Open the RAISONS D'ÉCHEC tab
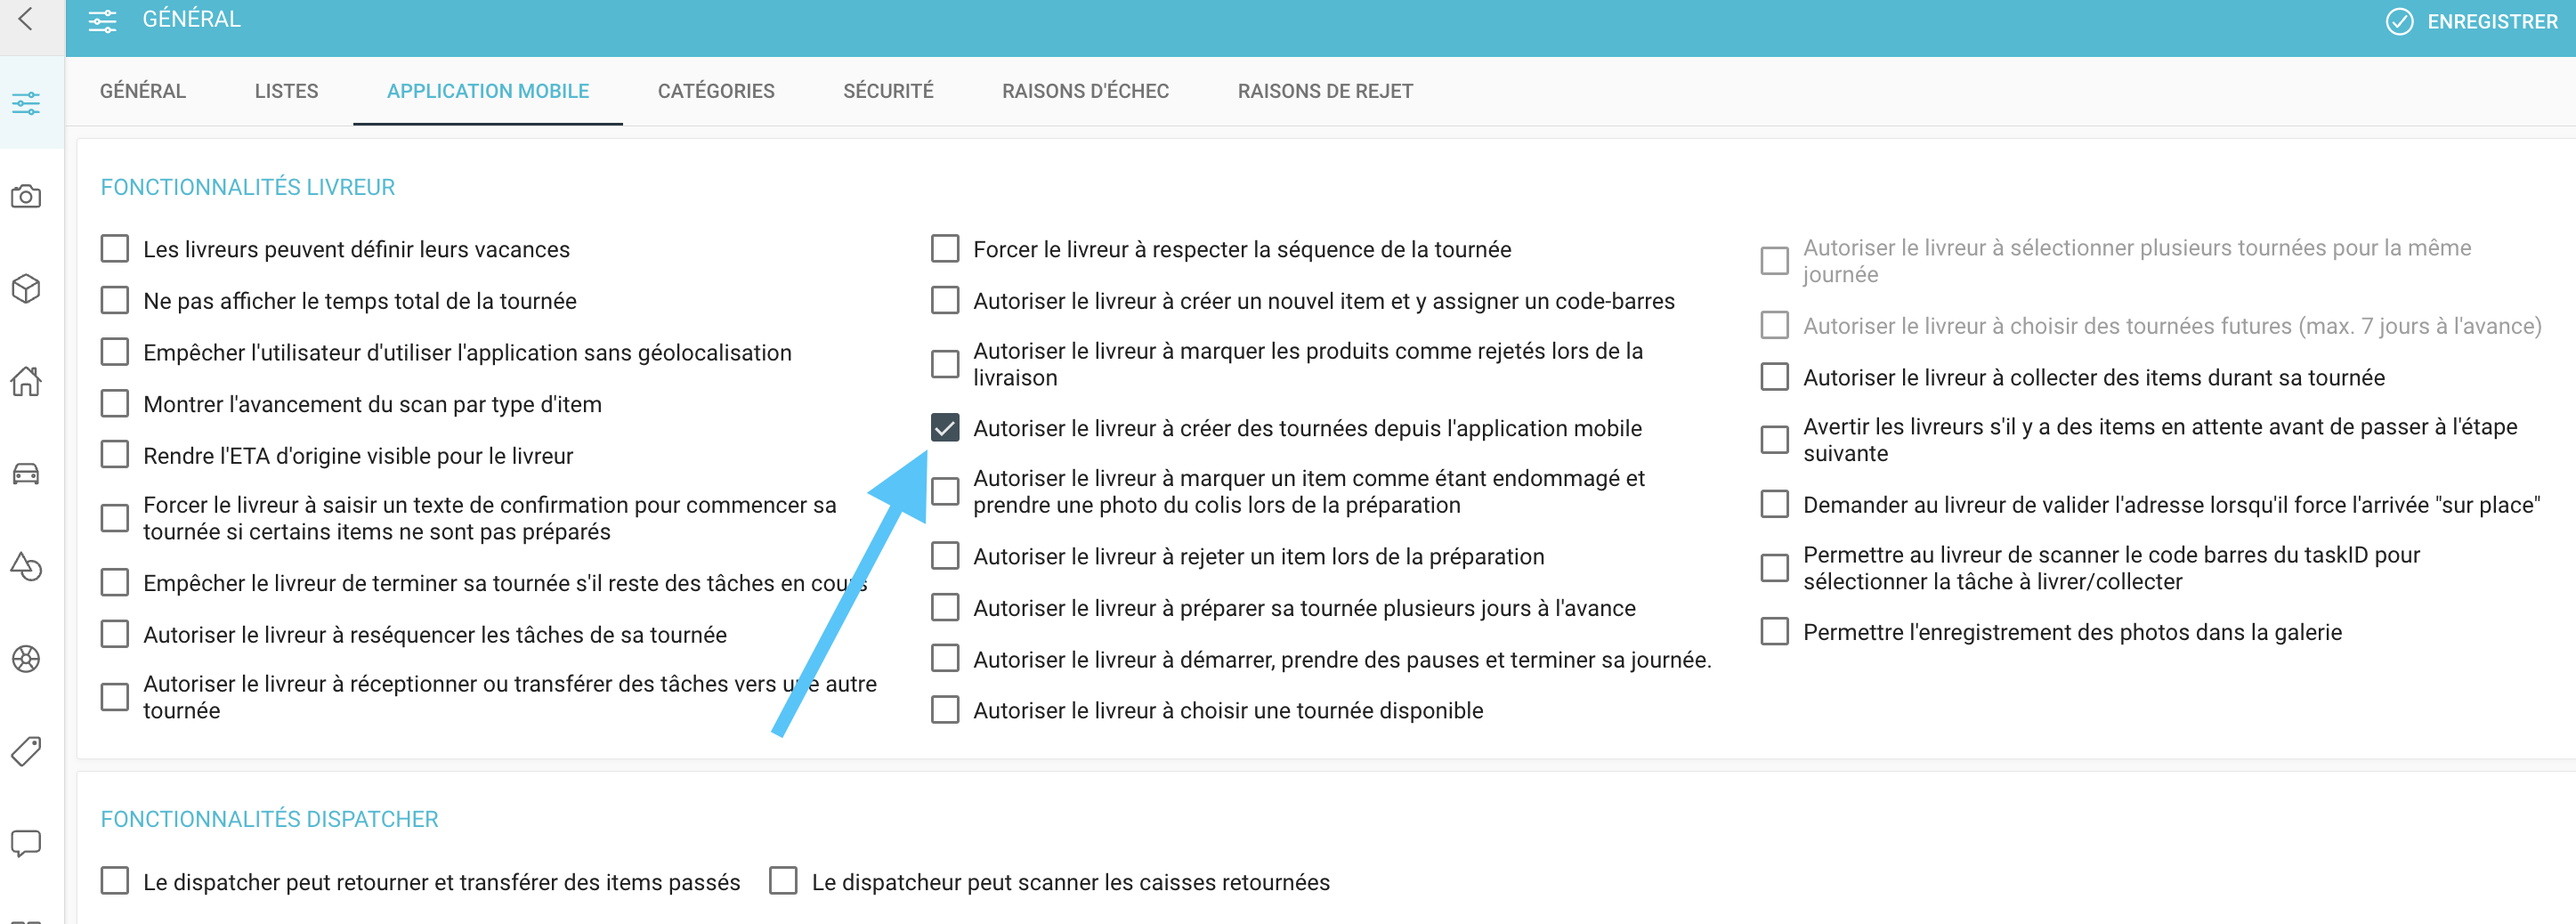 [1085, 91]
